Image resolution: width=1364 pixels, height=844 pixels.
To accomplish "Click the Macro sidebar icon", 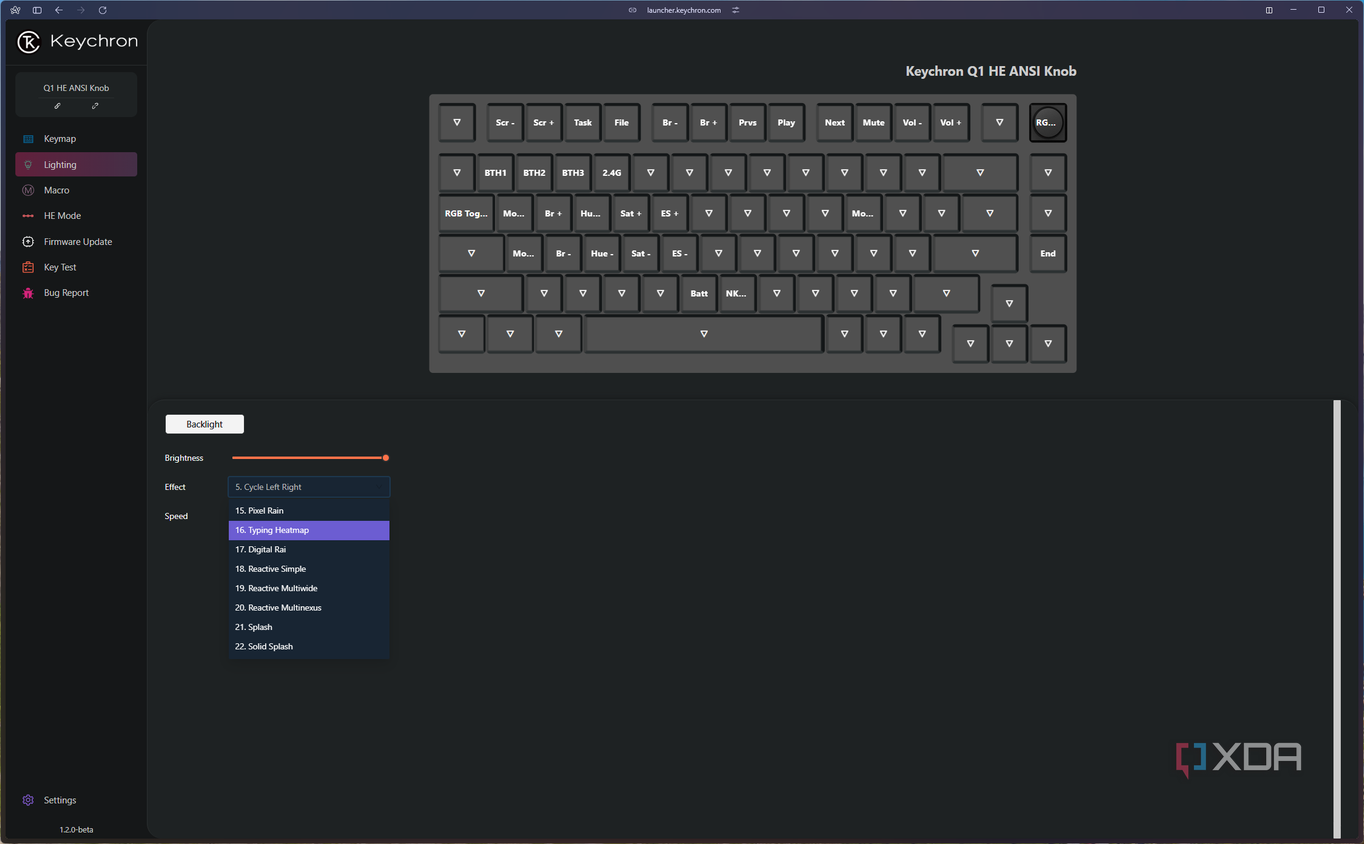I will tap(28, 190).
